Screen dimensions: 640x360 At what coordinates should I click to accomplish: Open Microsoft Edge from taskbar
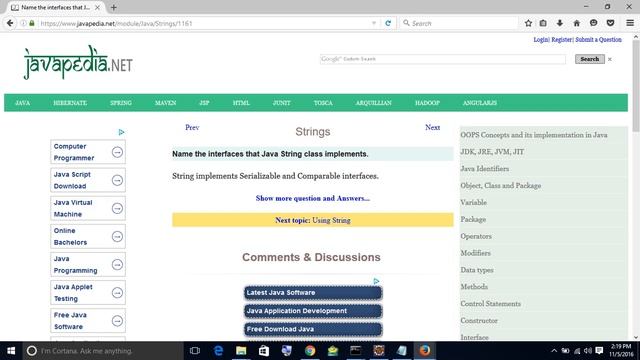point(218,351)
